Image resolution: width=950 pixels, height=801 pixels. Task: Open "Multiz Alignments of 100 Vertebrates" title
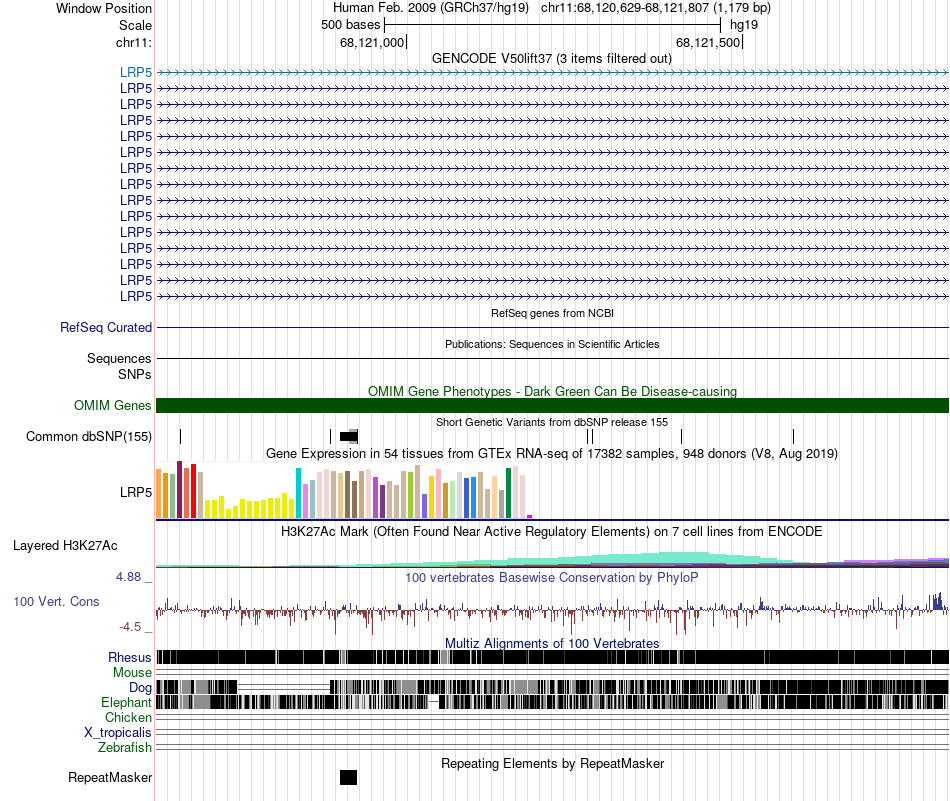[x=552, y=643]
